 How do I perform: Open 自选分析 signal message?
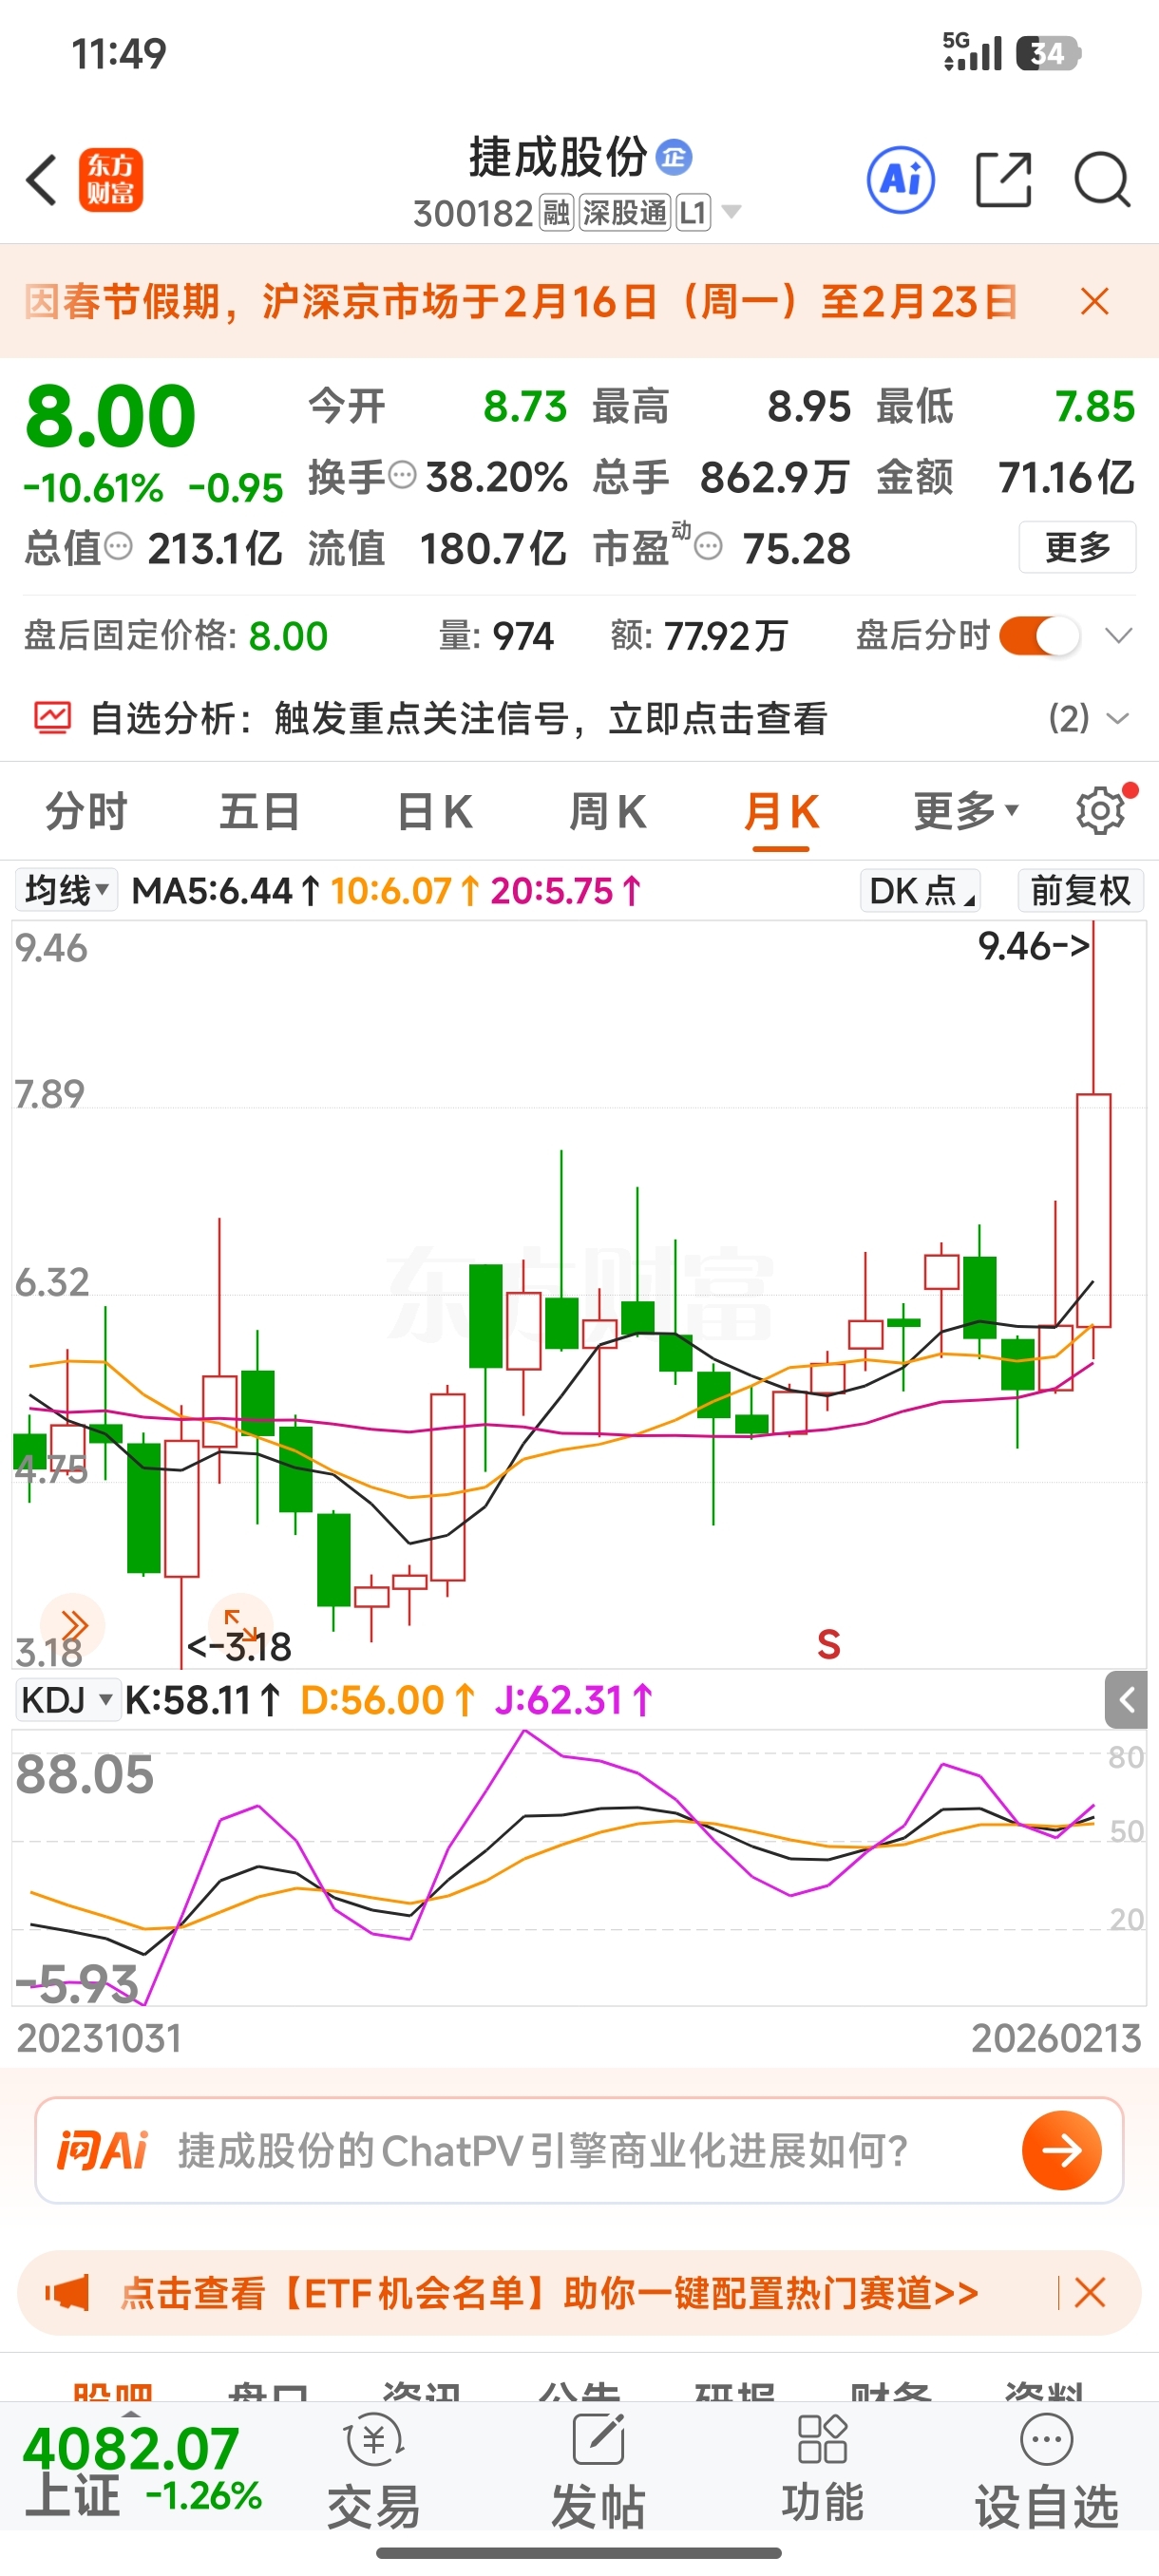coord(459,718)
